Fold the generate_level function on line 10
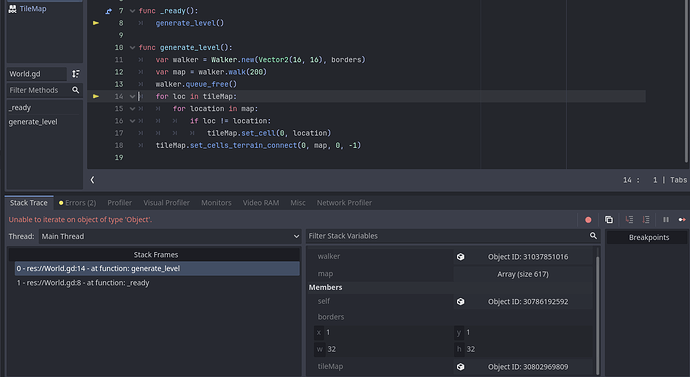The image size is (690, 377). (x=132, y=48)
